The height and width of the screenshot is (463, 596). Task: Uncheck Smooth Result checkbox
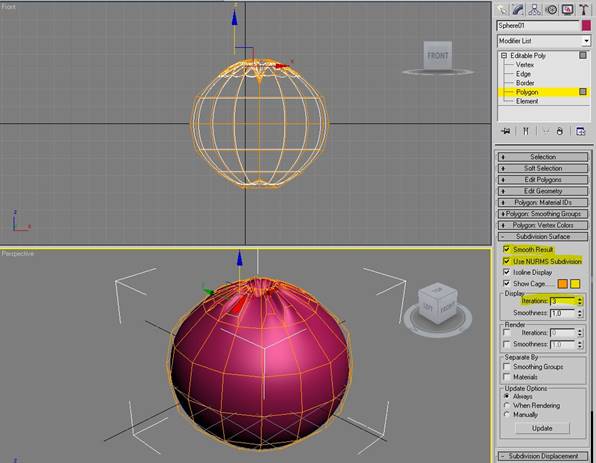coord(506,249)
